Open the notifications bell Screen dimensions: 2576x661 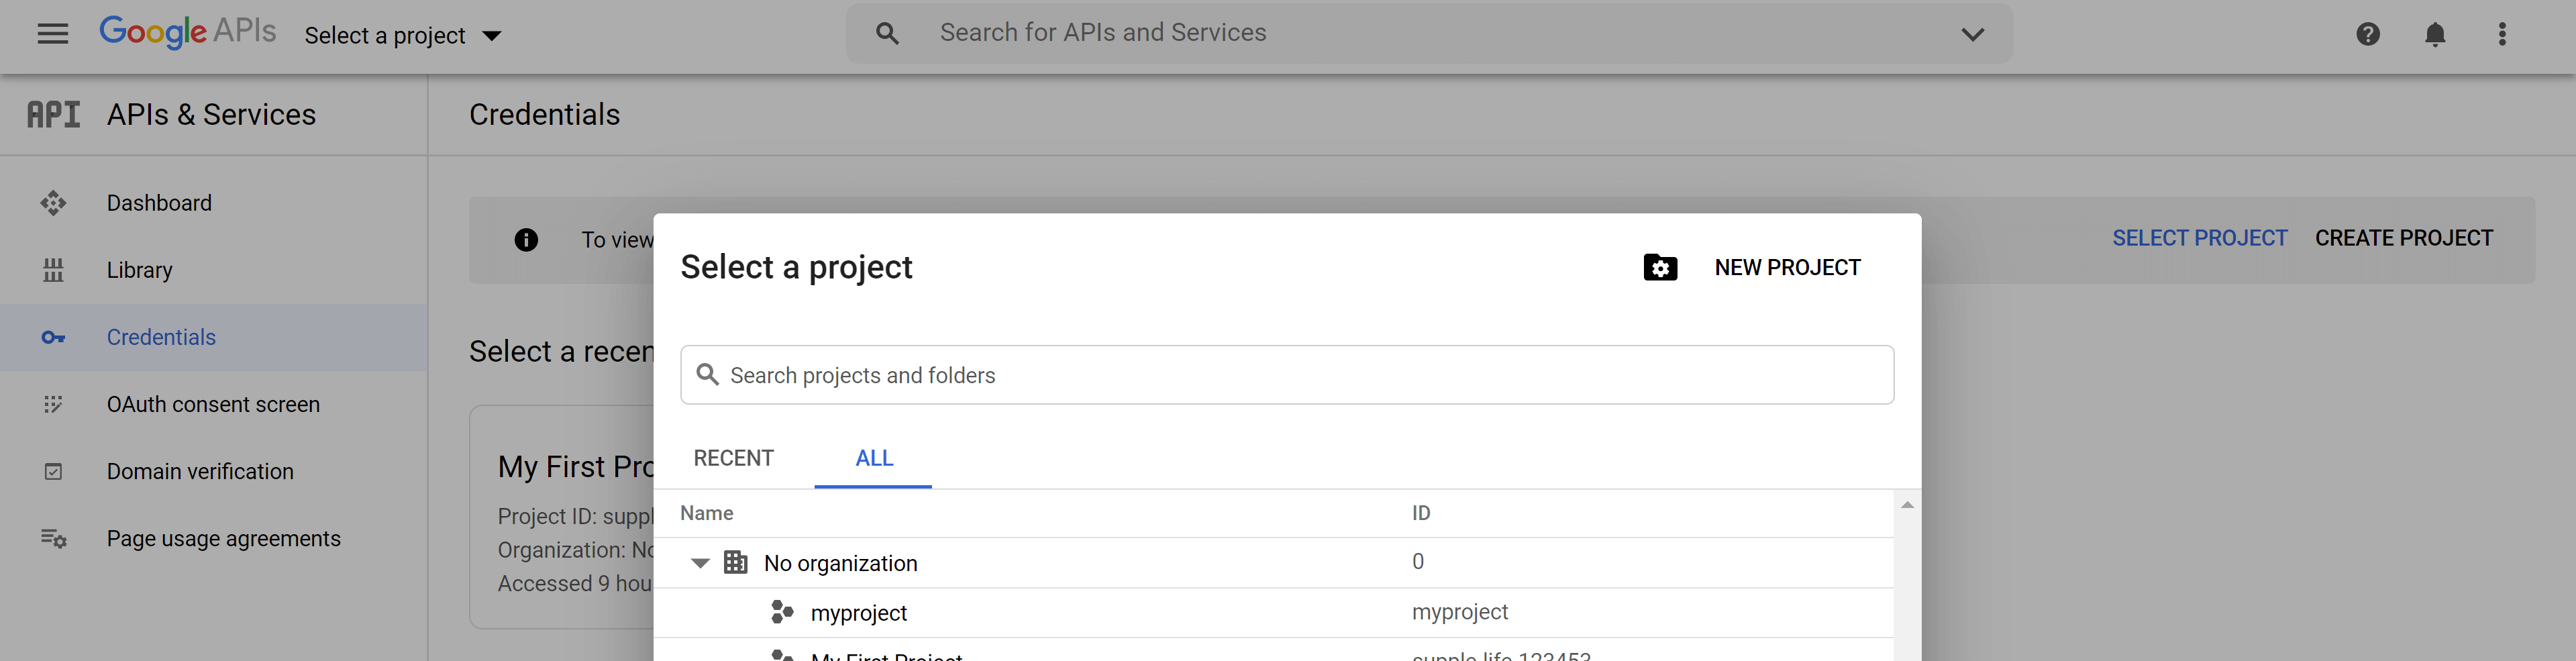(2435, 34)
